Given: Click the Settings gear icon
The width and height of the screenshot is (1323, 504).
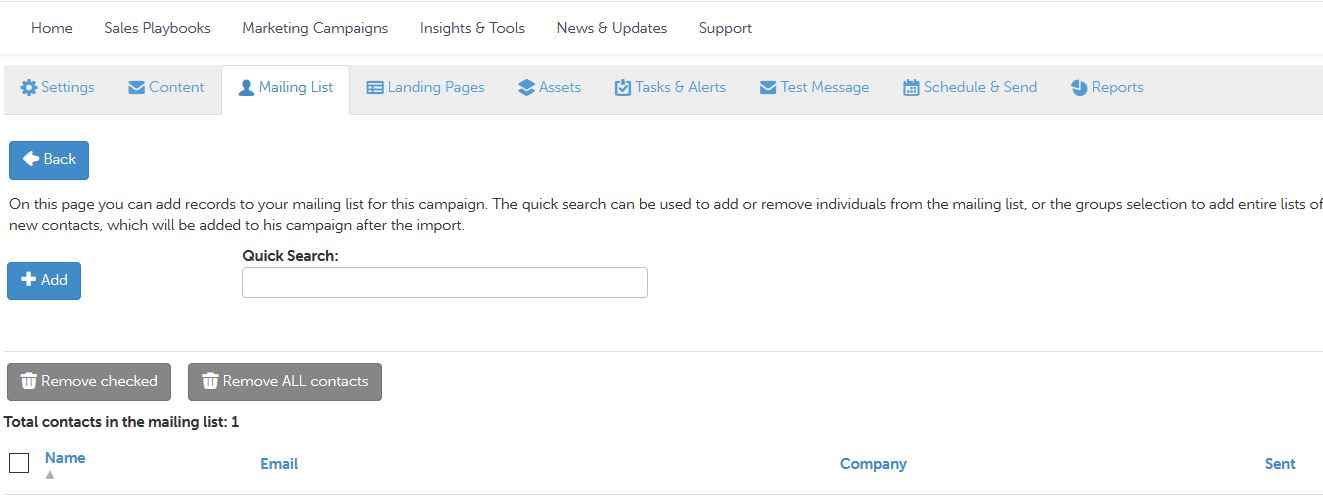Looking at the screenshot, I should 29,88.
